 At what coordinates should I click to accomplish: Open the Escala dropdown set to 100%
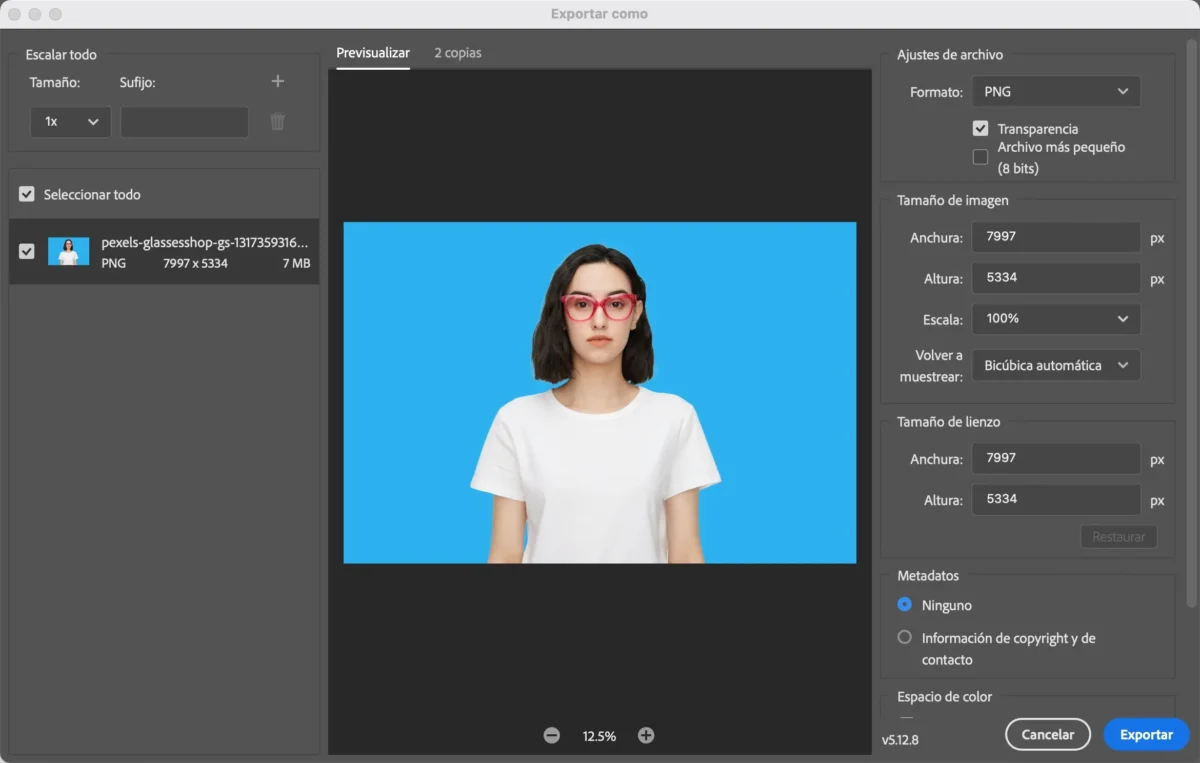1055,319
